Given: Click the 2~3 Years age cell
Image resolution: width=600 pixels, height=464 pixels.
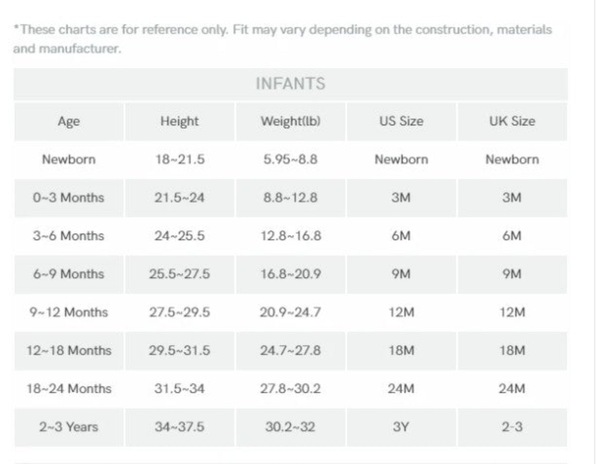Looking at the screenshot, I should click(x=69, y=427).
